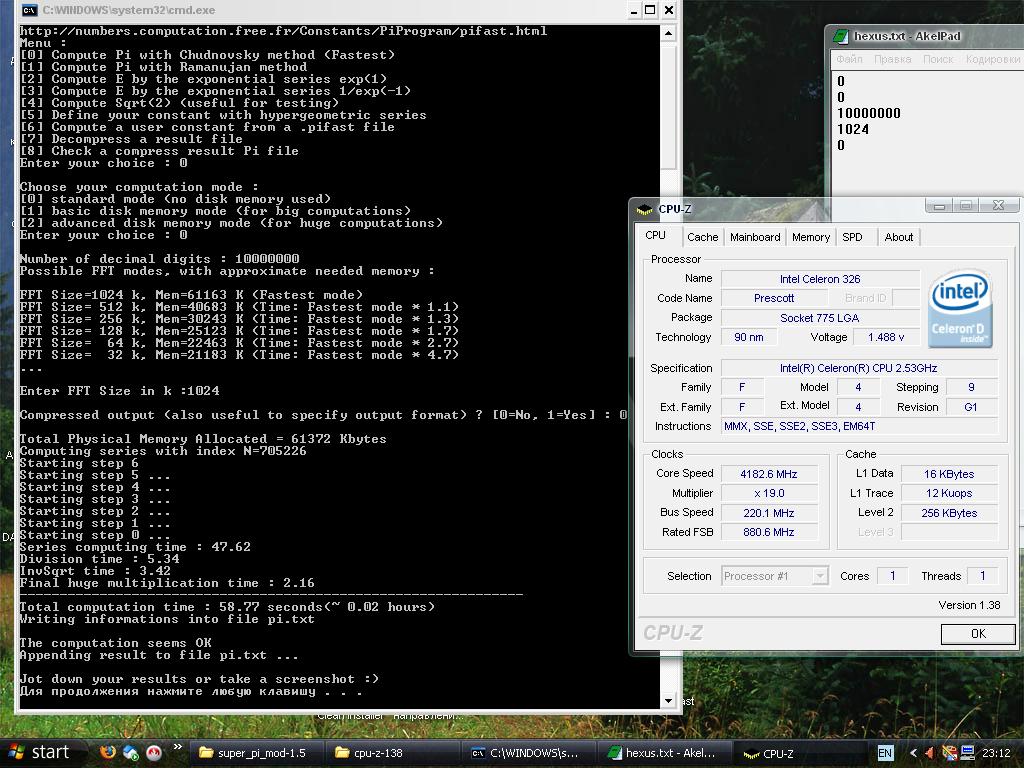Maximize the cmd.exe window
Viewport: 1024px width, 768px height.
[x=650, y=10]
